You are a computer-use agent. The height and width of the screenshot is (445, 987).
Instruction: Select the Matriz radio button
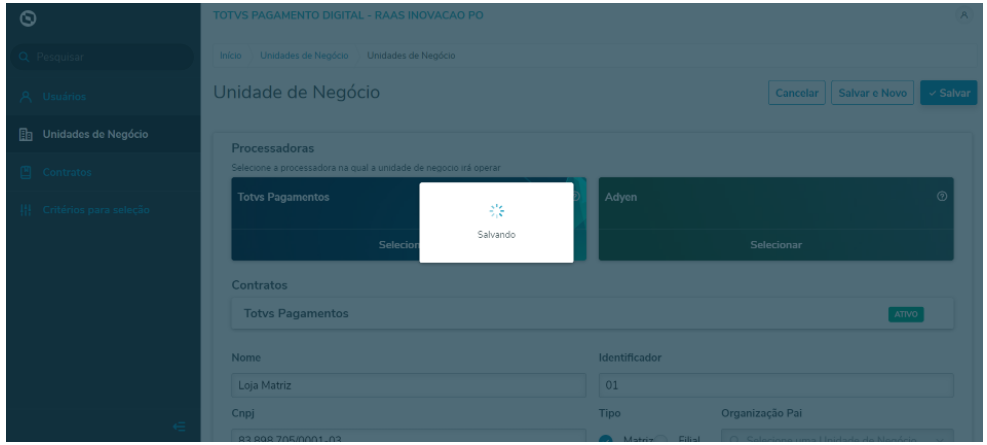pyautogui.click(x=606, y=439)
